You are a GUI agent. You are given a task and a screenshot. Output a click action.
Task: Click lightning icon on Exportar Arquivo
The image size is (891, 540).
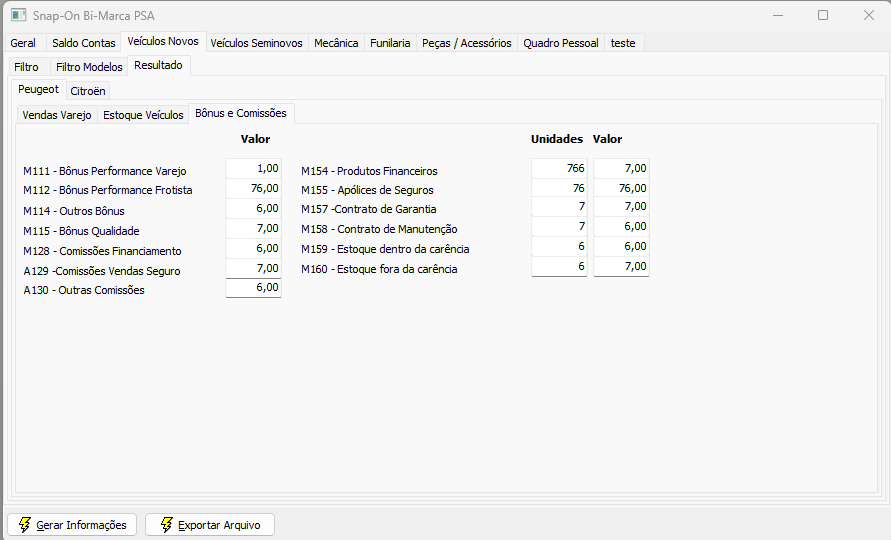[x=166, y=524]
